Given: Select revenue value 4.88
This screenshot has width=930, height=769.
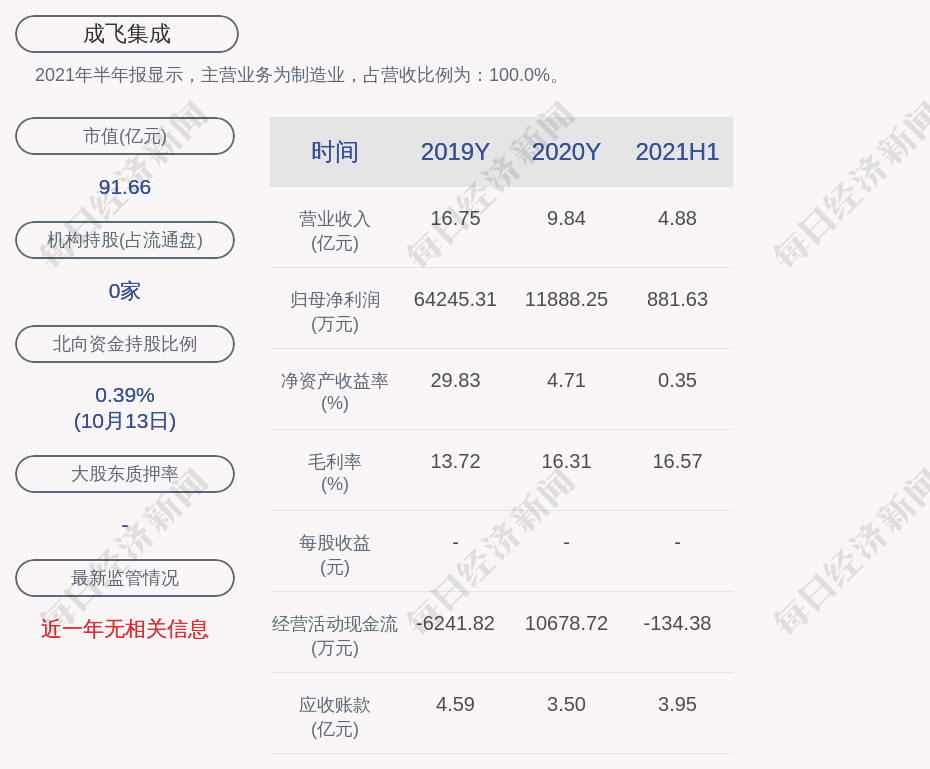Looking at the screenshot, I should [x=677, y=218].
